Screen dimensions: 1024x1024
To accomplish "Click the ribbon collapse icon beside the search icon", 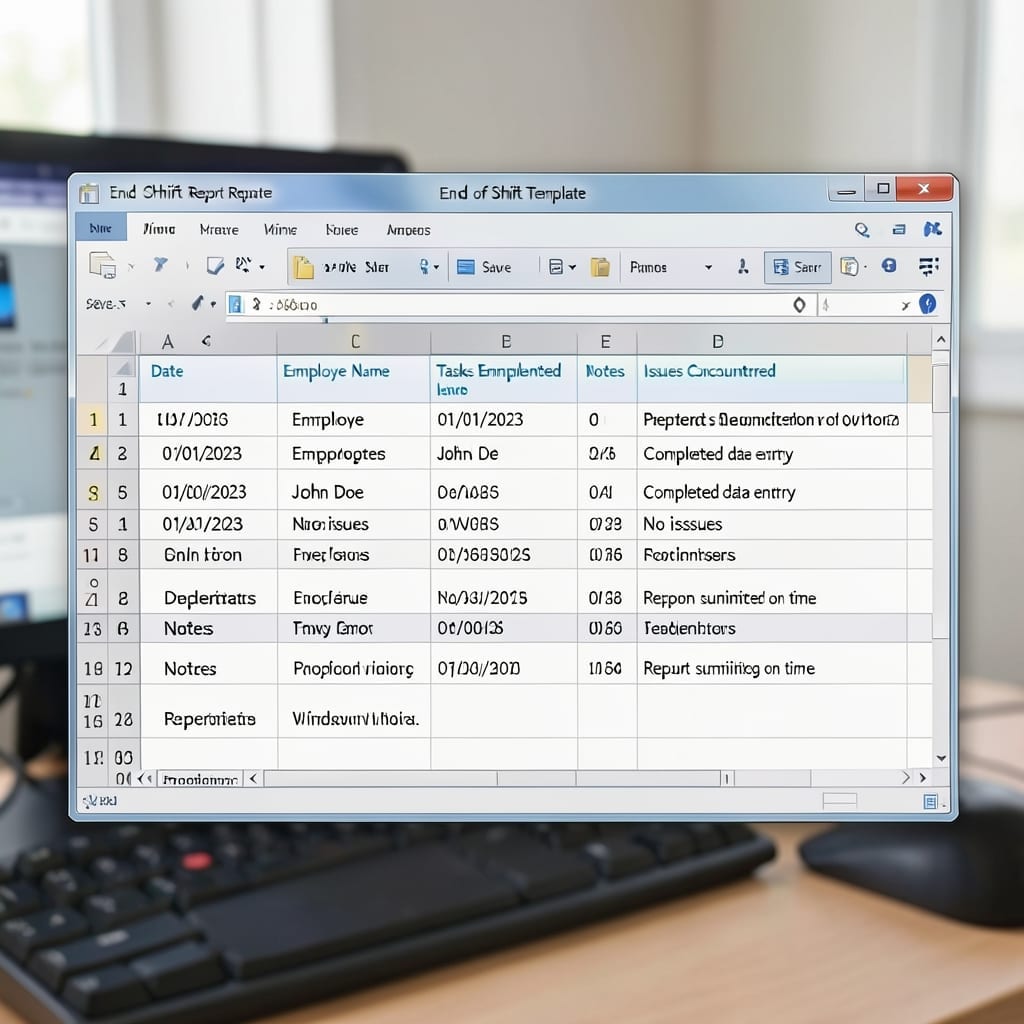I will (899, 229).
